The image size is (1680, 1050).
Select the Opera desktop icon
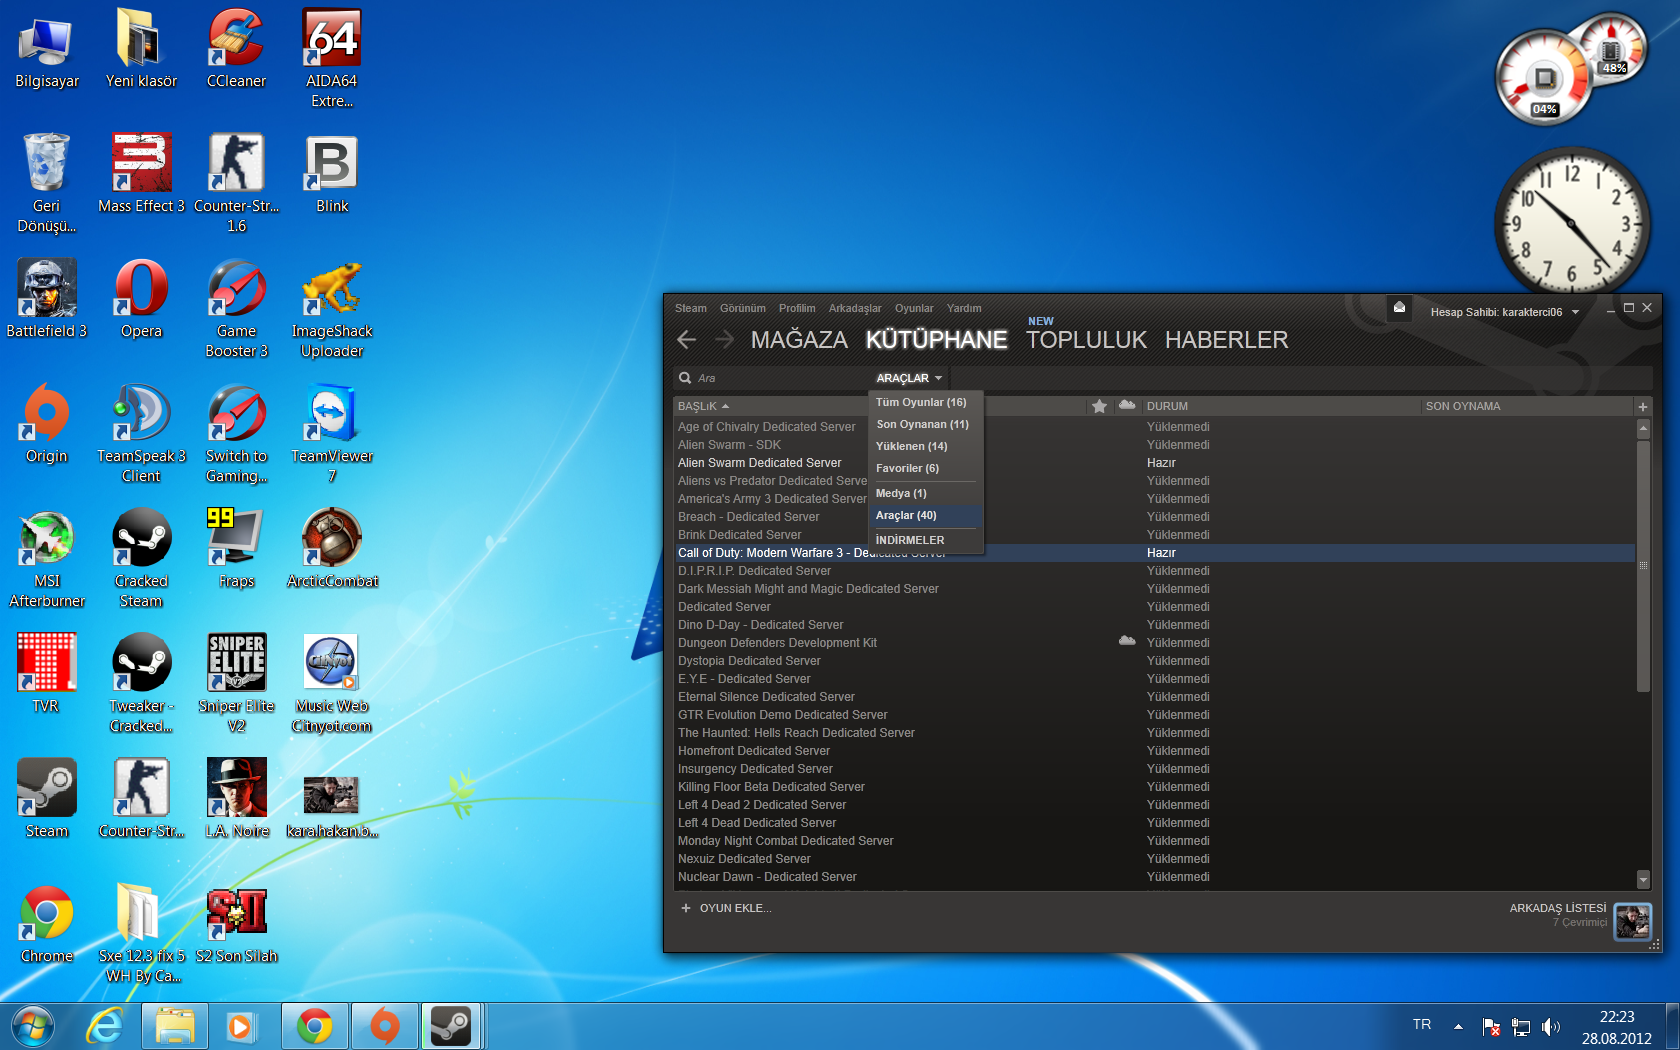pos(141,298)
